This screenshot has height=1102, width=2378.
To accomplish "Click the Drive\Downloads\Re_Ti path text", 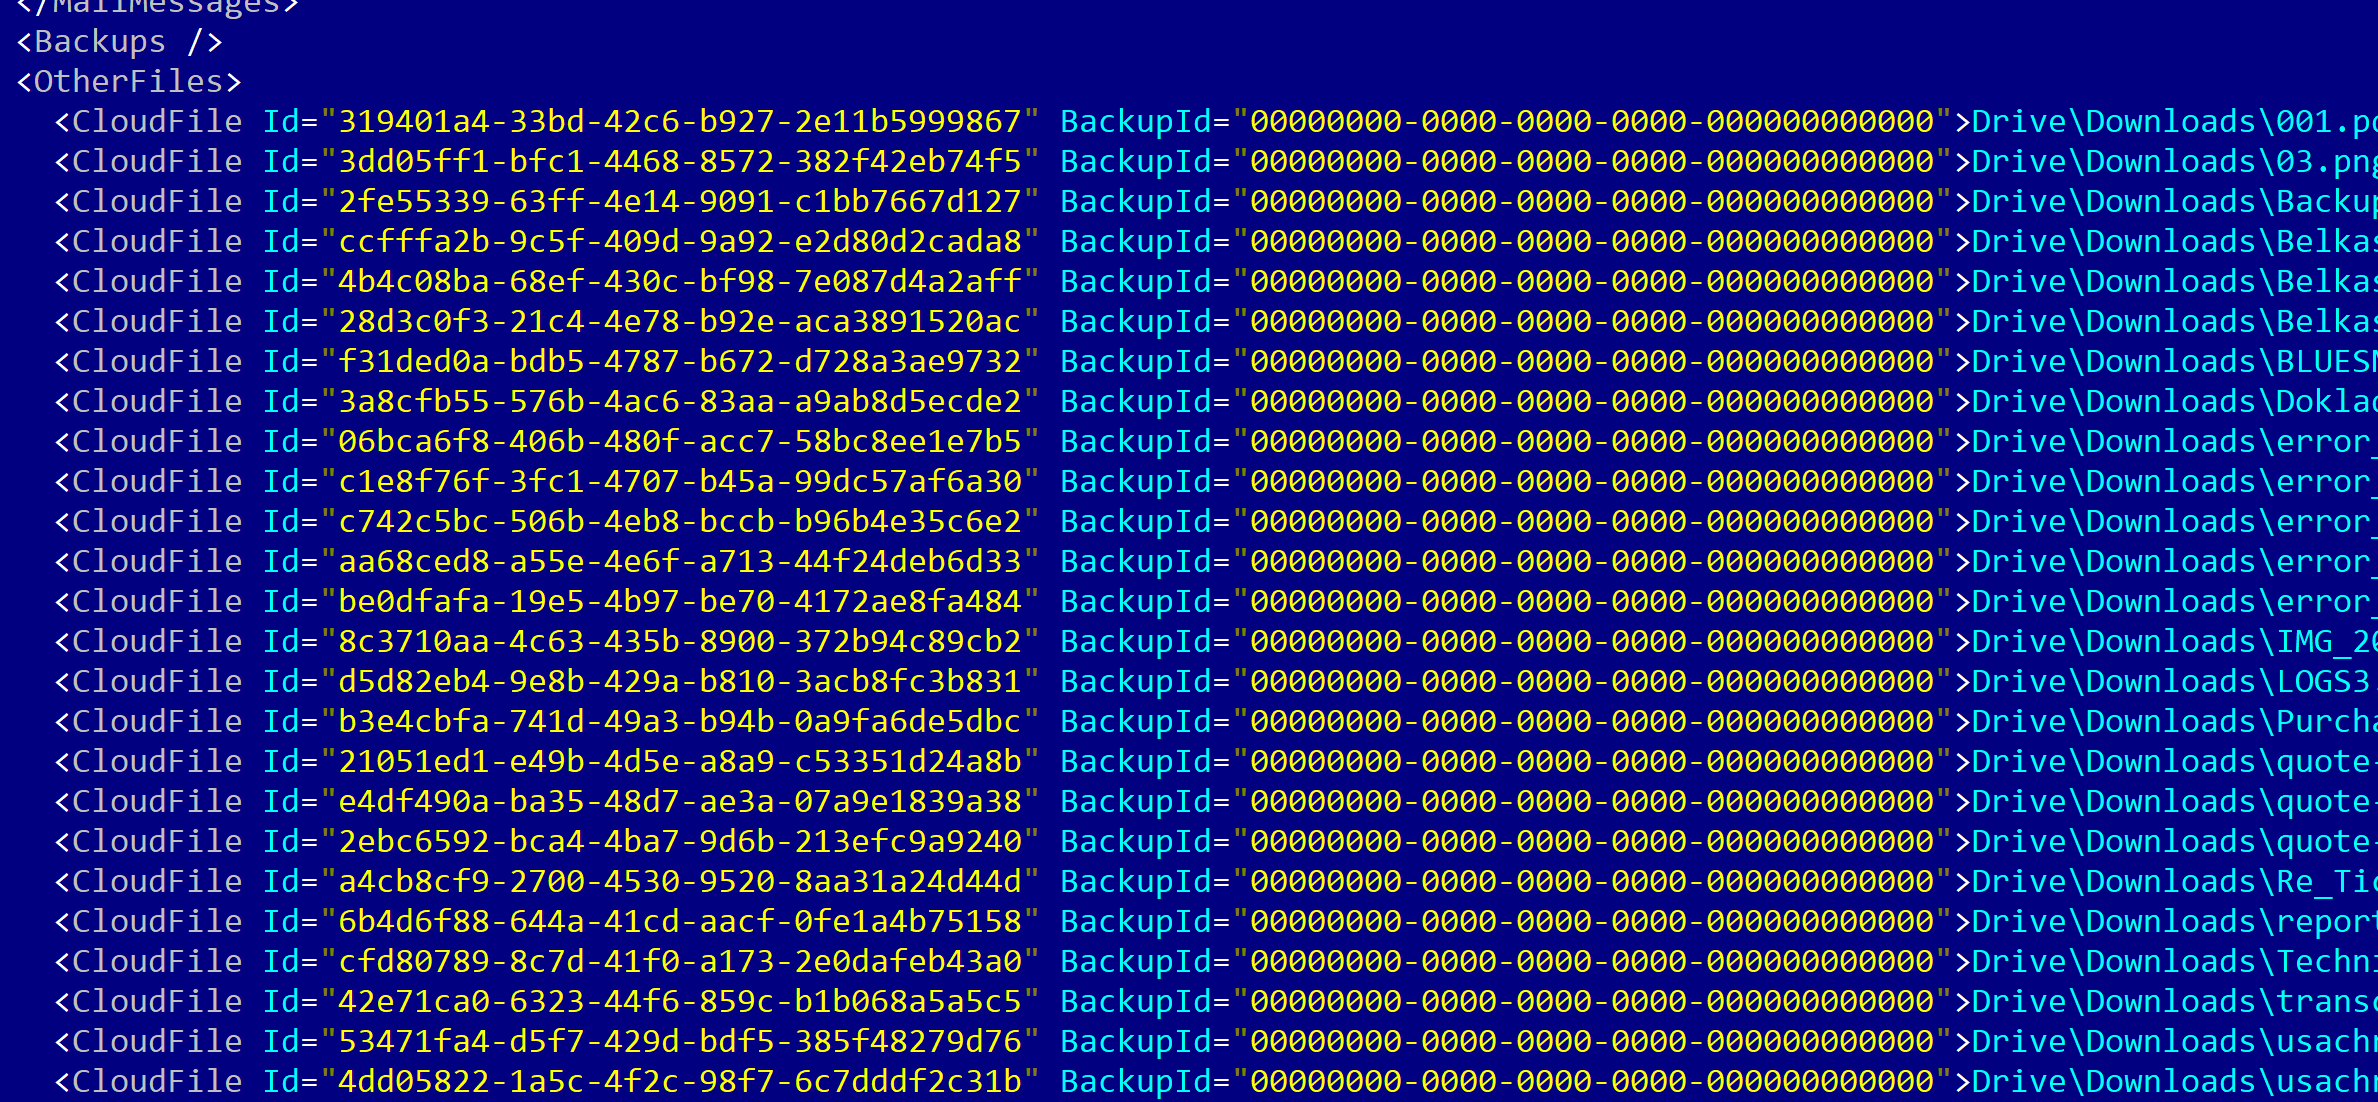I will [x=2174, y=882].
